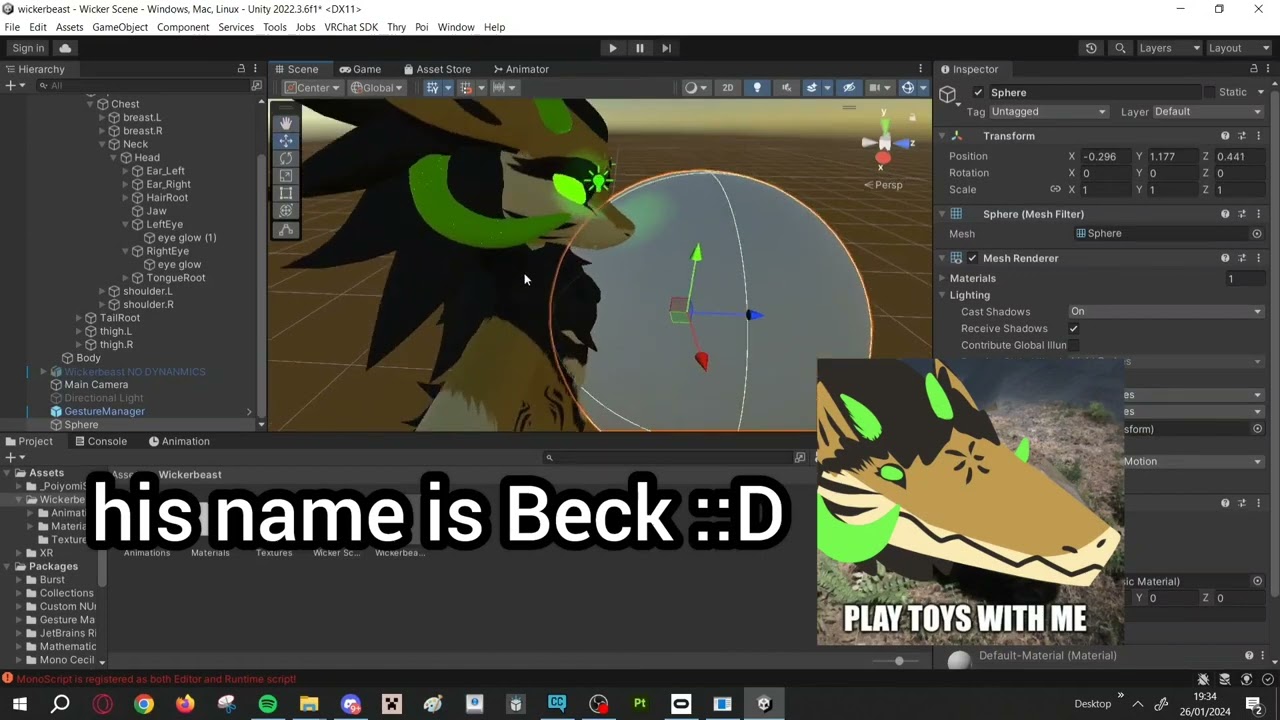The height and width of the screenshot is (720, 1280).
Task: Open the Cast Shadows dropdown
Action: click(x=1166, y=312)
